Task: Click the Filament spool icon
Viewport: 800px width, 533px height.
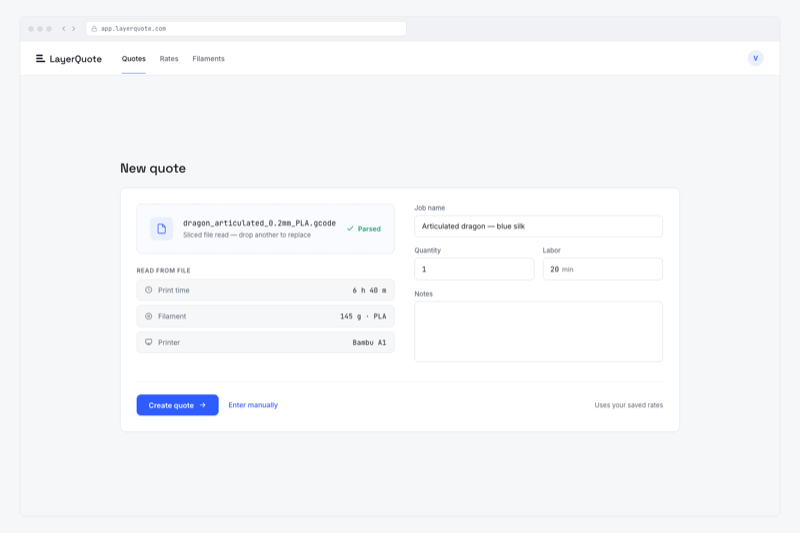Action: 148,316
